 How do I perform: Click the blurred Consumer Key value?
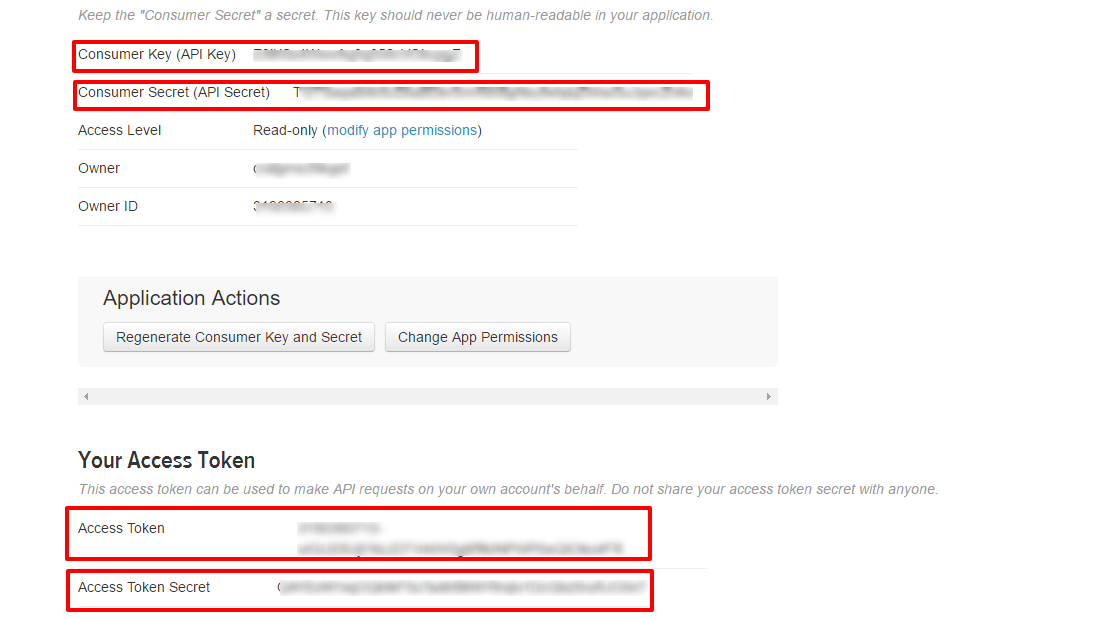point(357,54)
